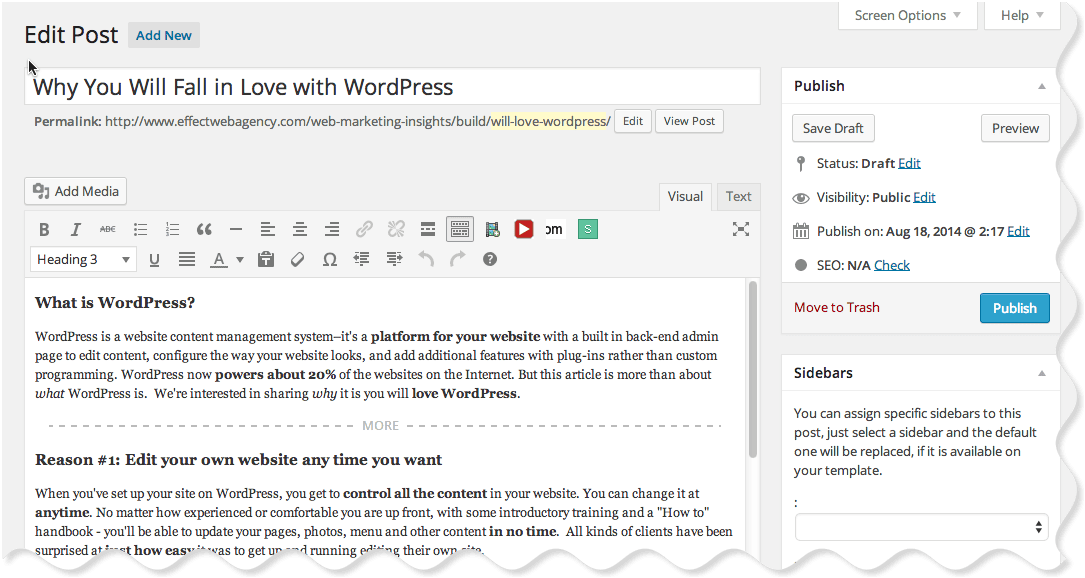Click the View Post button
The image size is (1085, 578).
689,121
